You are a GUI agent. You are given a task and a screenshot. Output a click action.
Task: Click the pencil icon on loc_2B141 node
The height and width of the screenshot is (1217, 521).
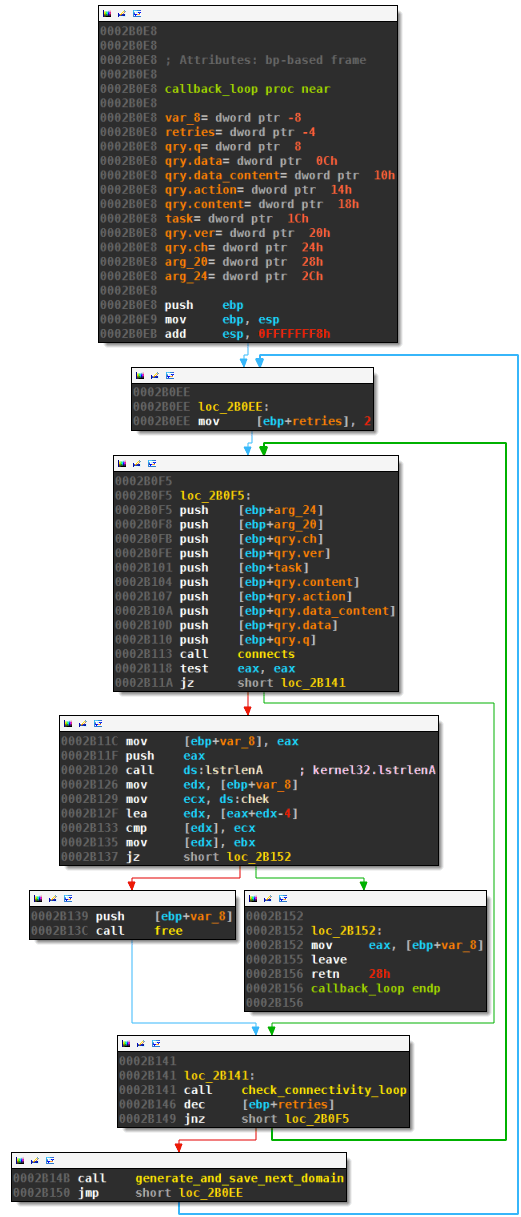[x=140, y=1045]
